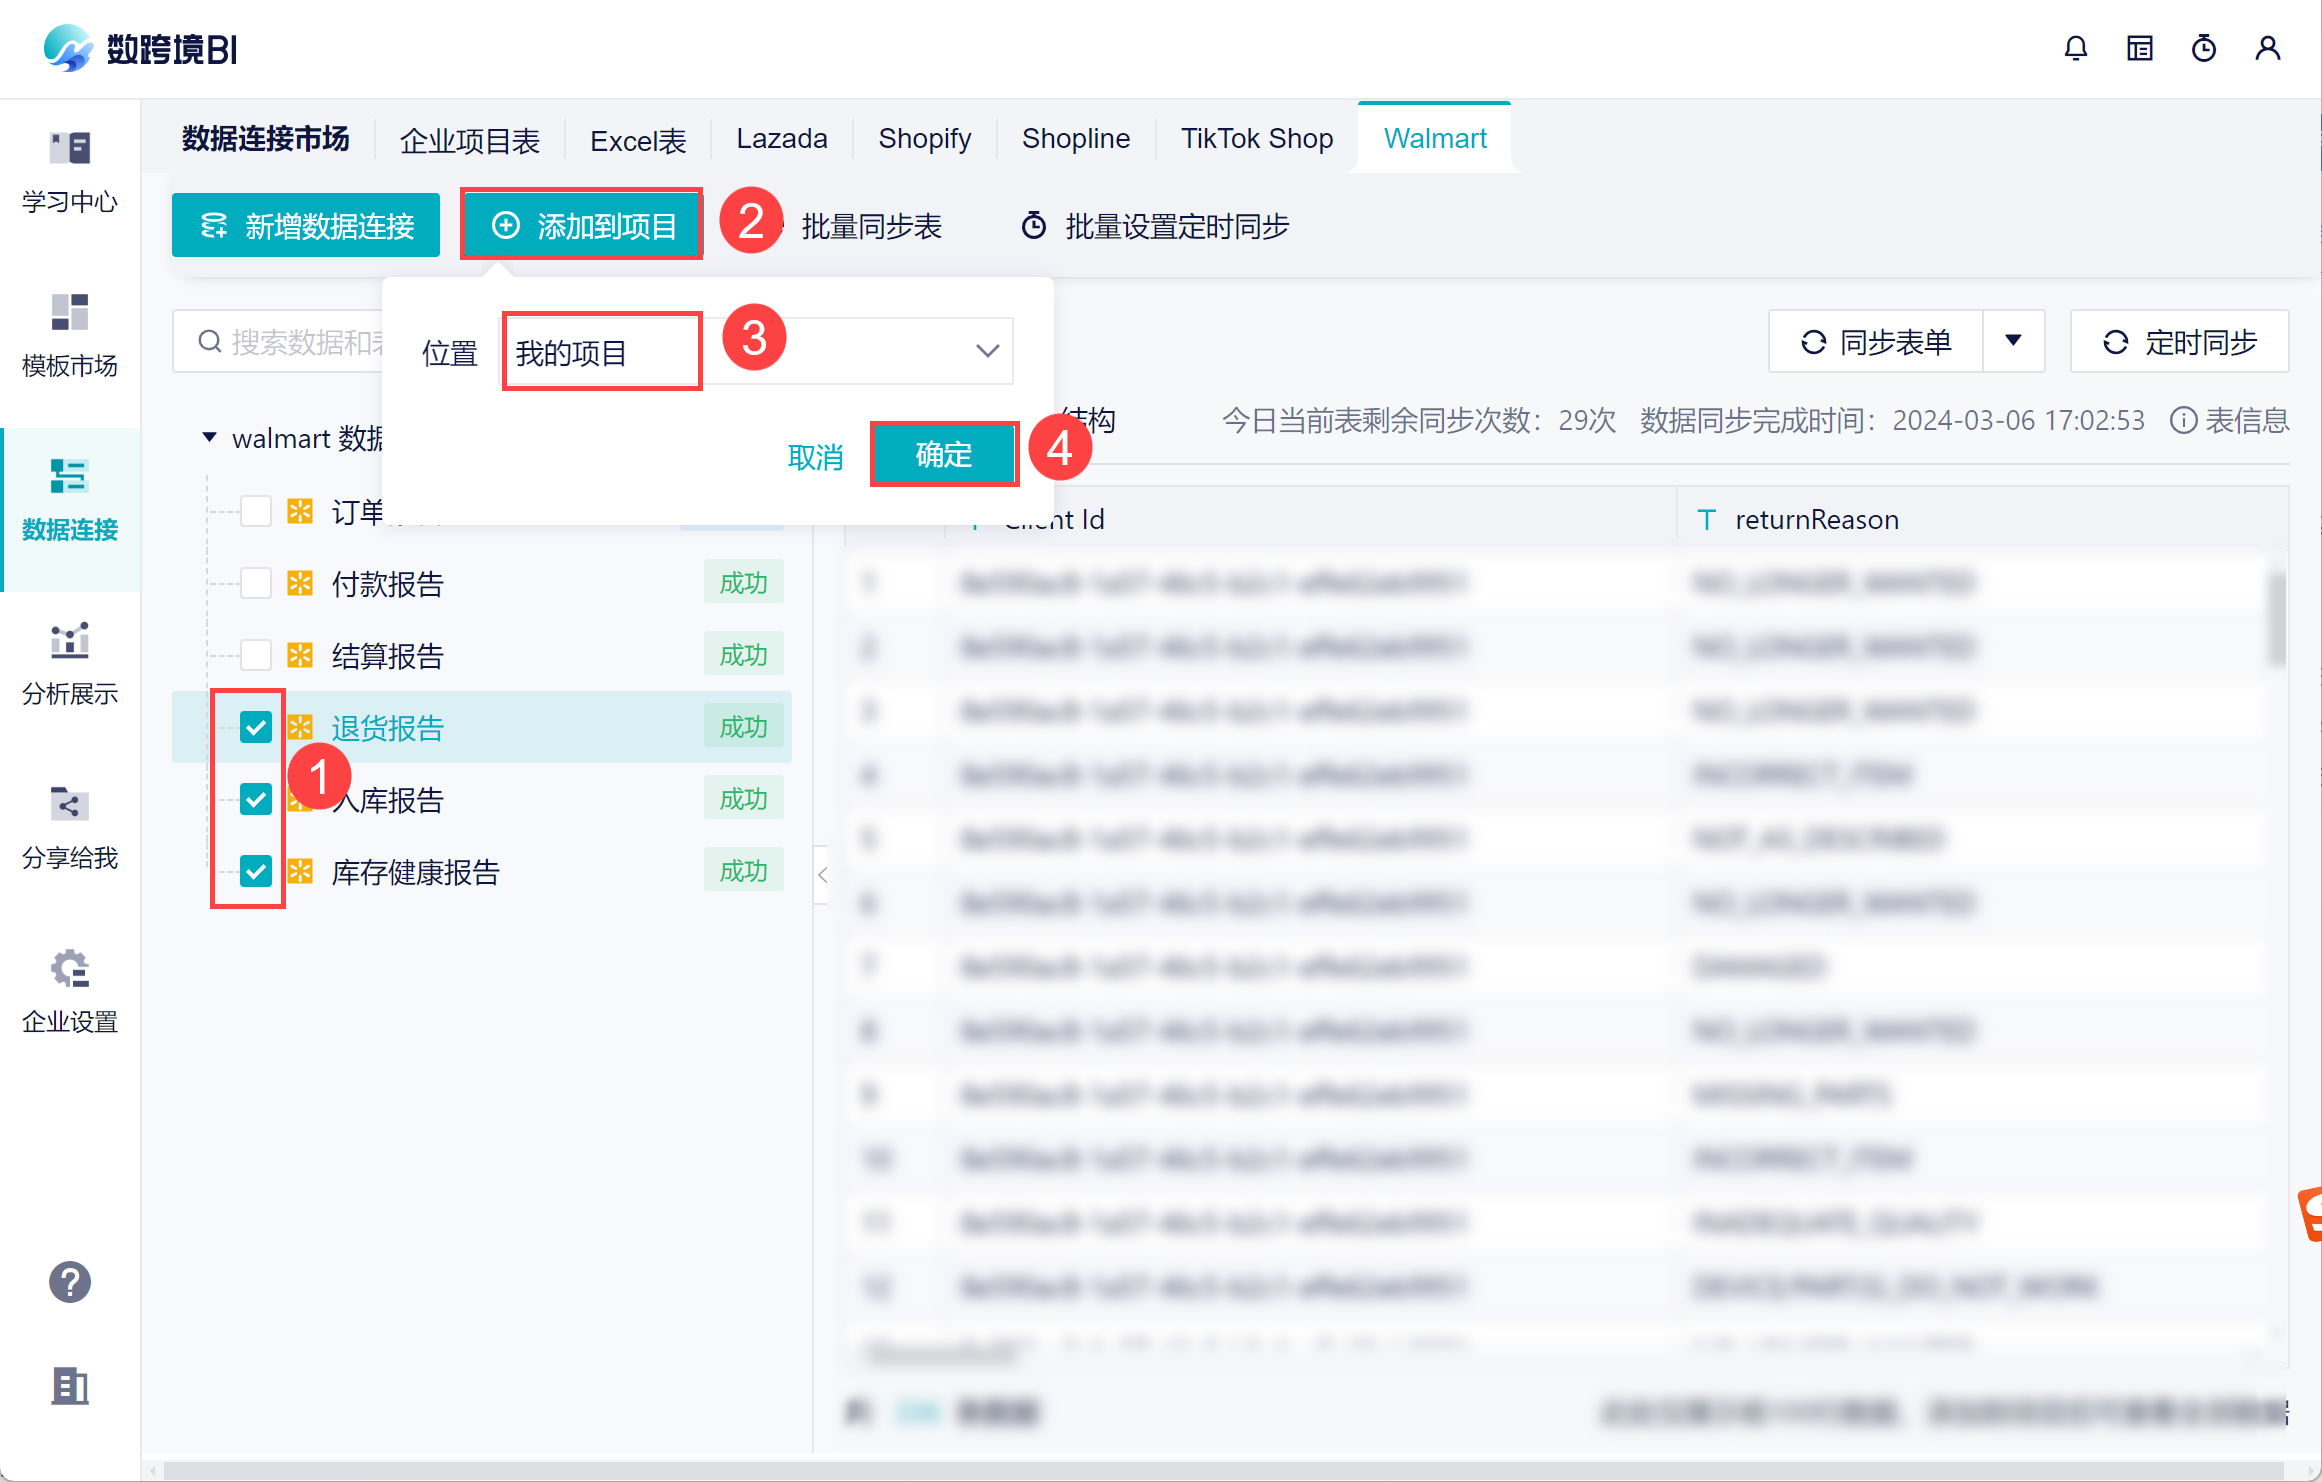The image size is (2322, 1482).
Task: Open 企业设置 gear in sidebar
Action: coord(70,992)
